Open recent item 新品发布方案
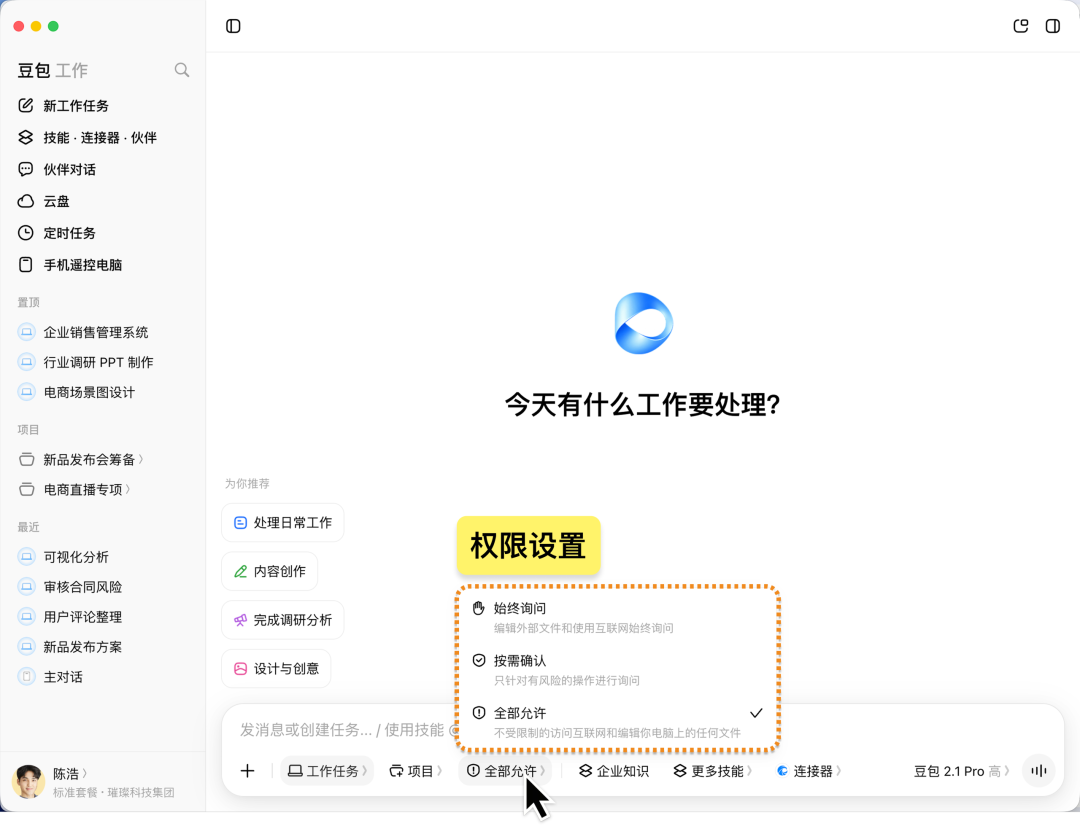Screen dimensions: 1080x826 103,646
